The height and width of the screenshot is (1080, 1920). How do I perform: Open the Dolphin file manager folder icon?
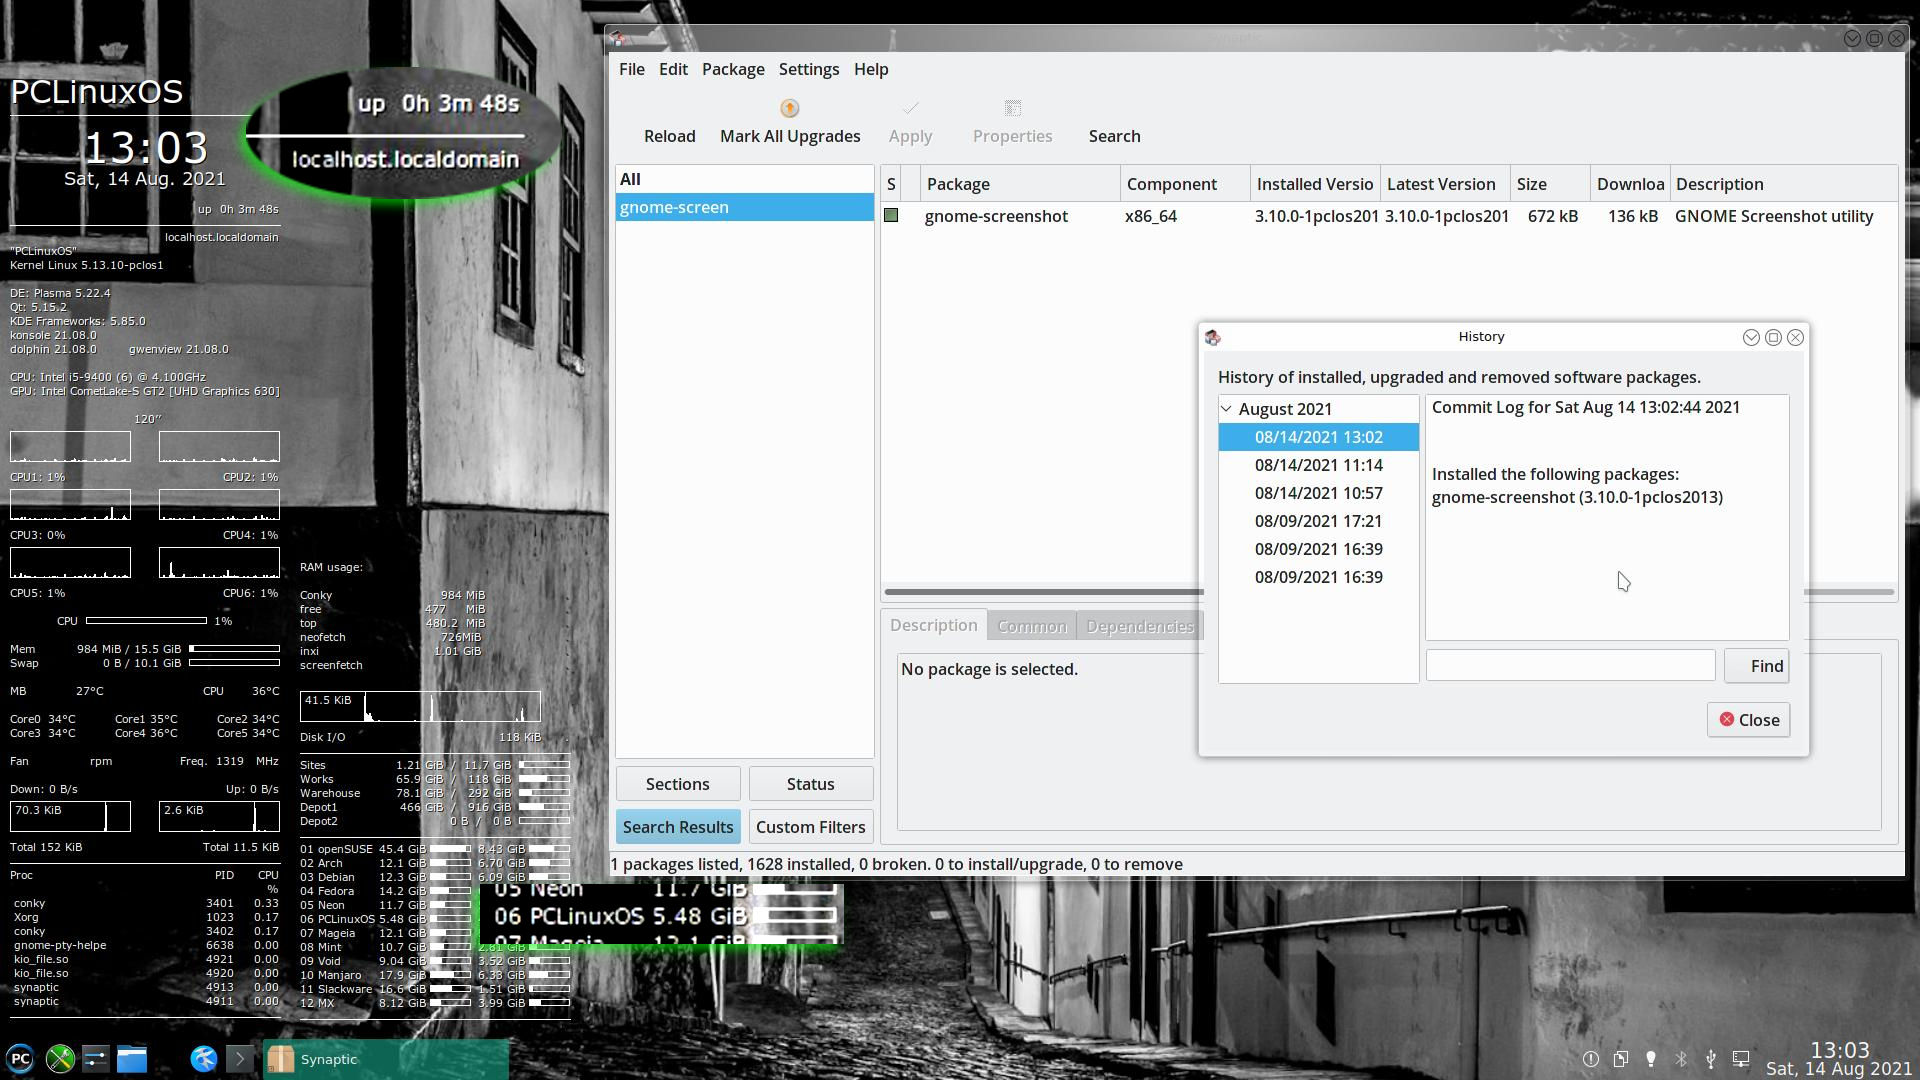pyautogui.click(x=132, y=1059)
